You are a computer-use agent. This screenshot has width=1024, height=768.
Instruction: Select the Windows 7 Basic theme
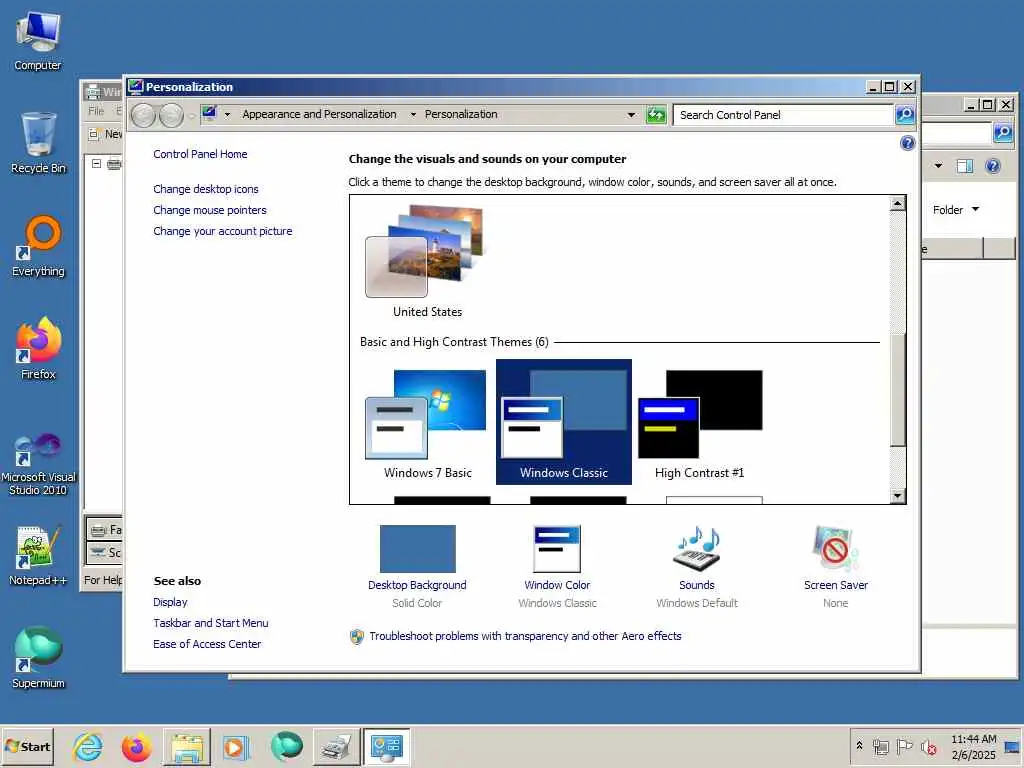[x=427, y=423]
